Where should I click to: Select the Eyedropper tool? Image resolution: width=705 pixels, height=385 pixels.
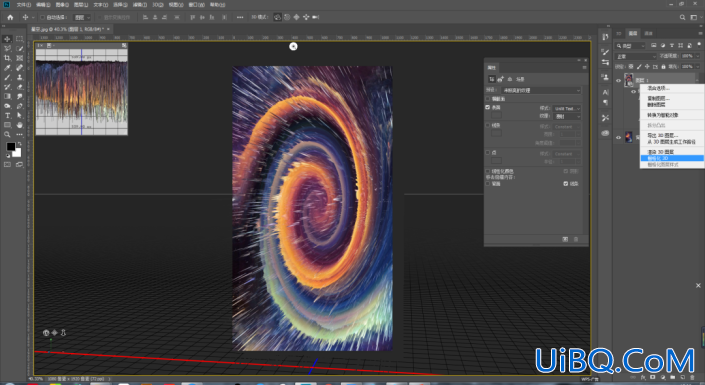[7, 68]
